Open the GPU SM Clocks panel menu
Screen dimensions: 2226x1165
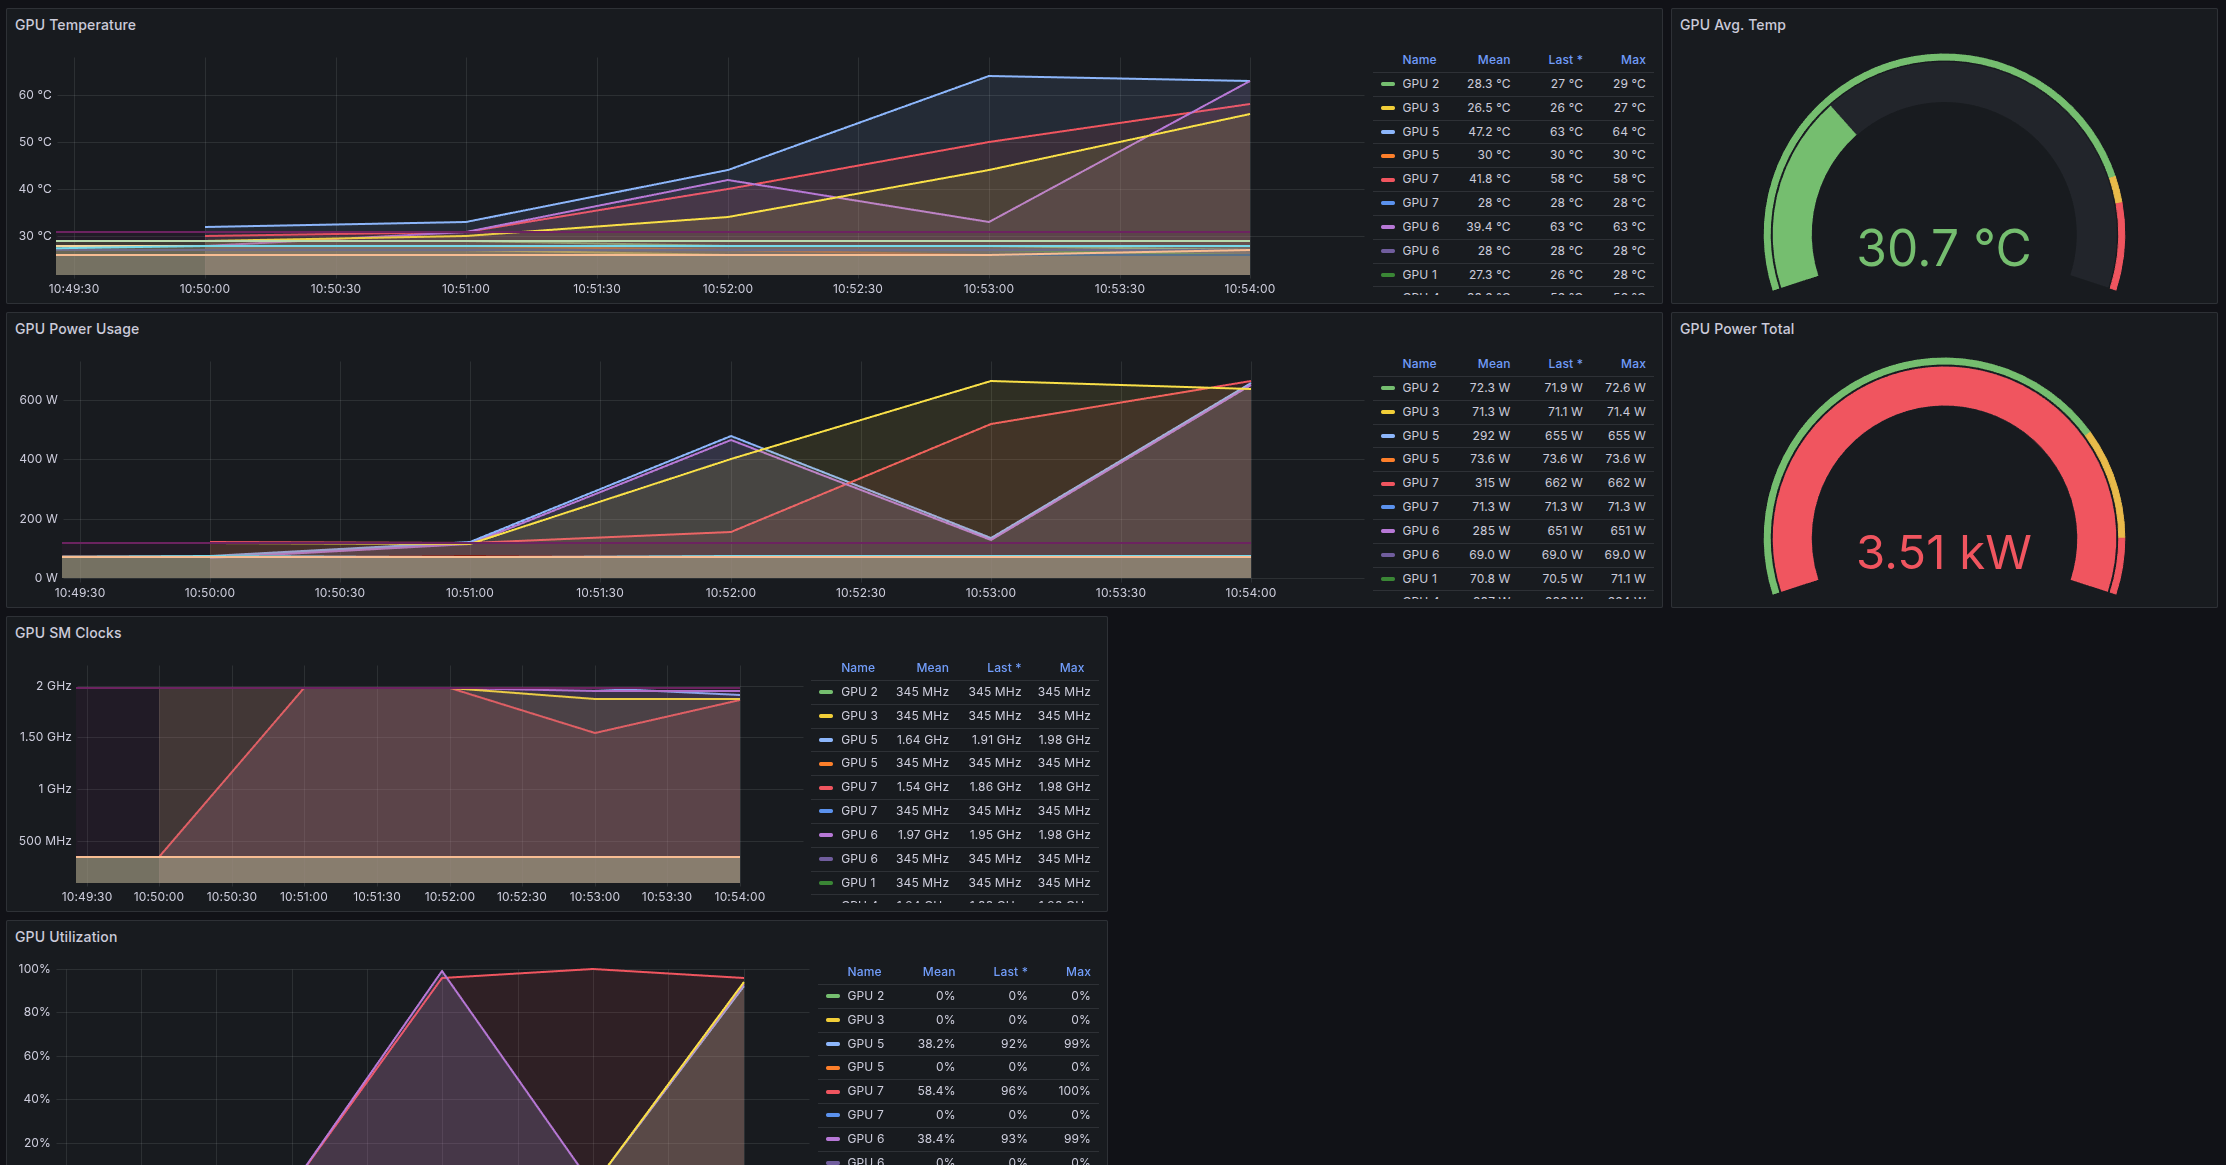tap(68, 632)
